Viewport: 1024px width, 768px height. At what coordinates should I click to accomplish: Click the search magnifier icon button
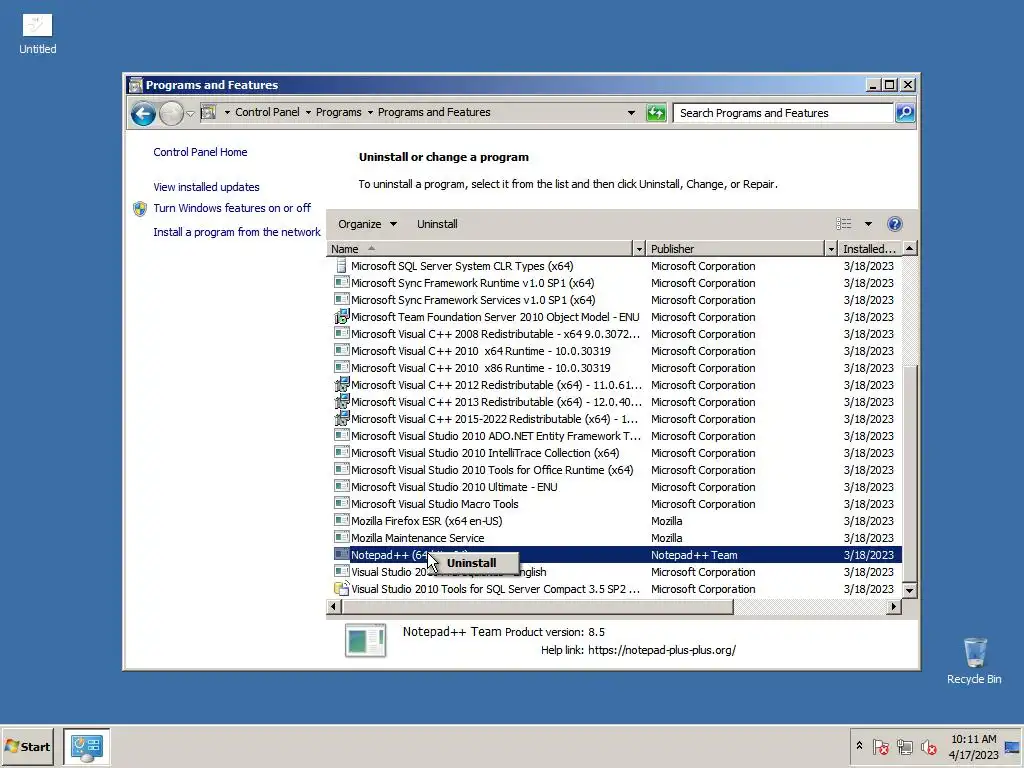(x=904, y=113)
